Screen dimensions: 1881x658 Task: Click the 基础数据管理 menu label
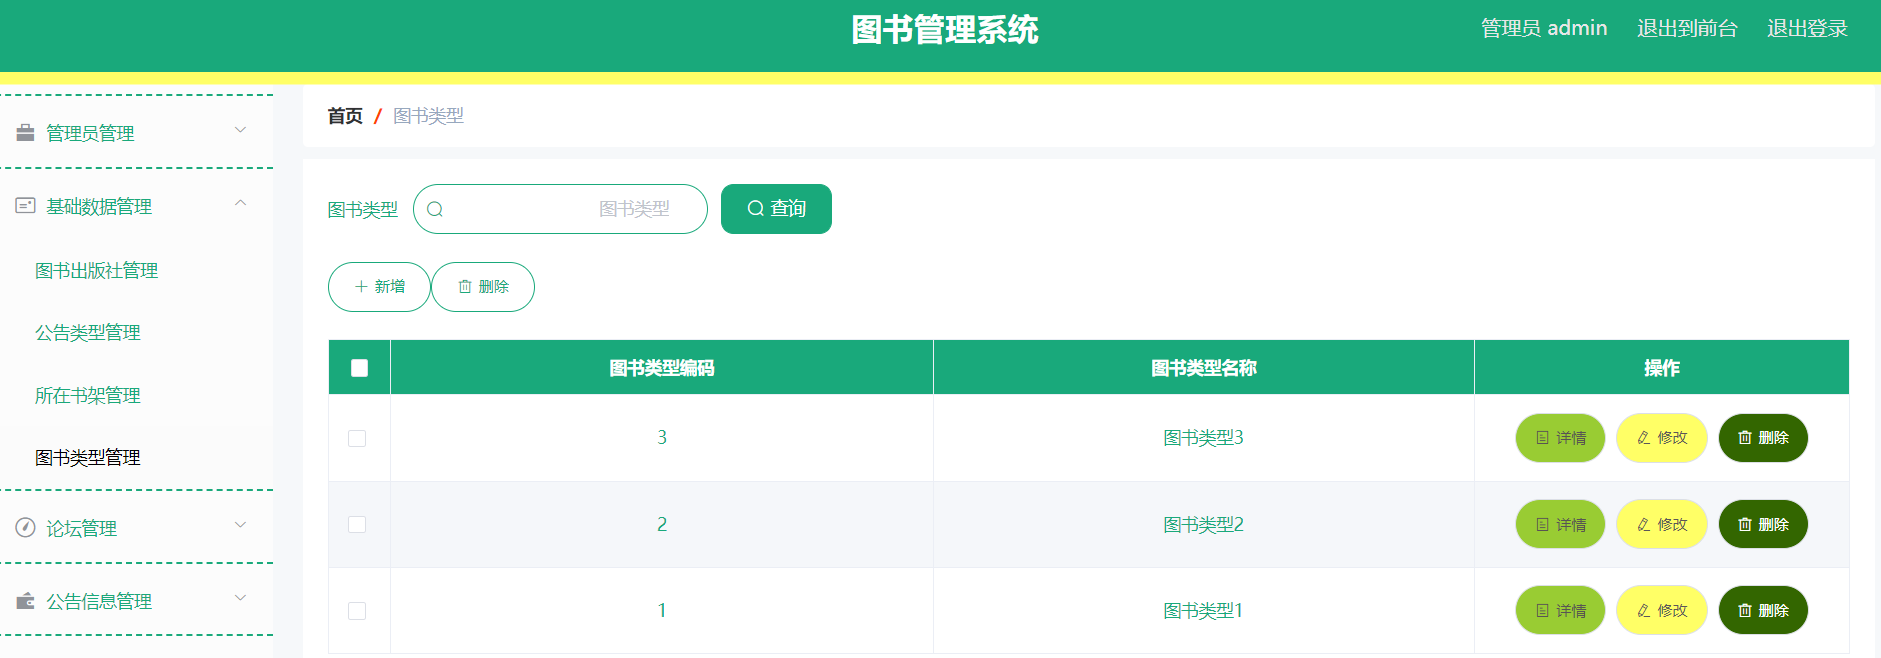pos(99,206)
